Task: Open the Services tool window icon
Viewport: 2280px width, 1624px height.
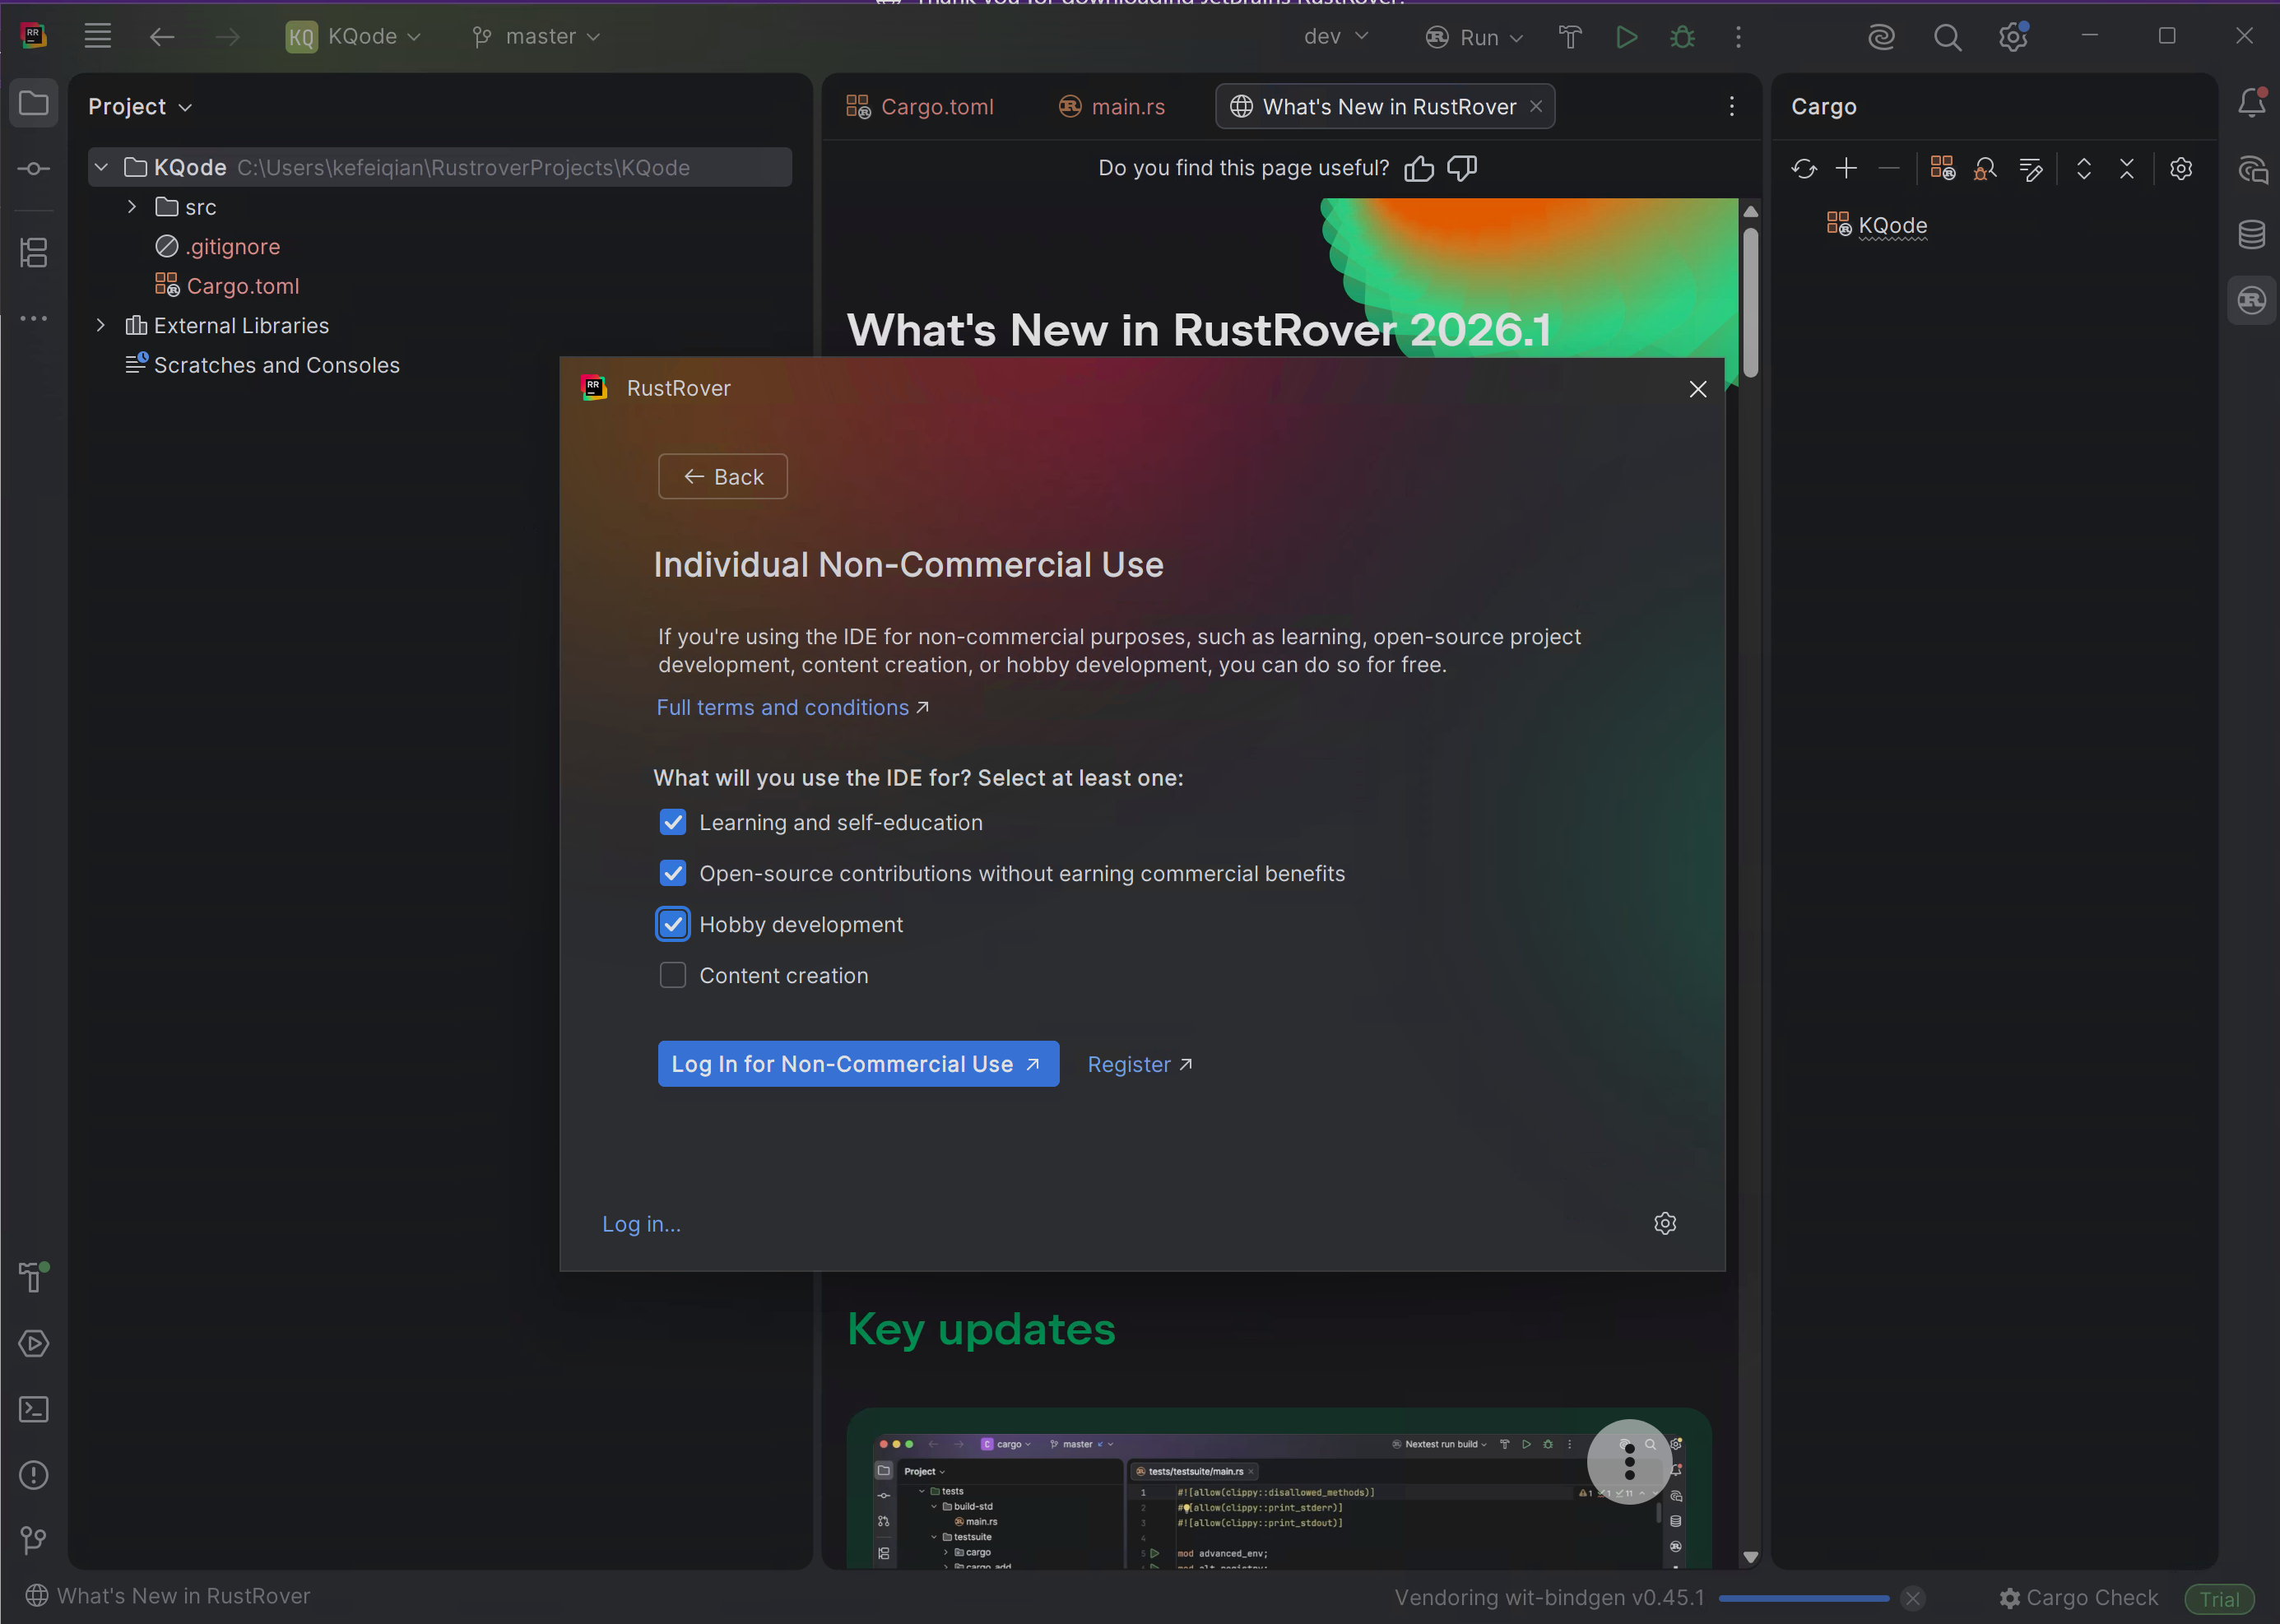Action: (34, 1343)
